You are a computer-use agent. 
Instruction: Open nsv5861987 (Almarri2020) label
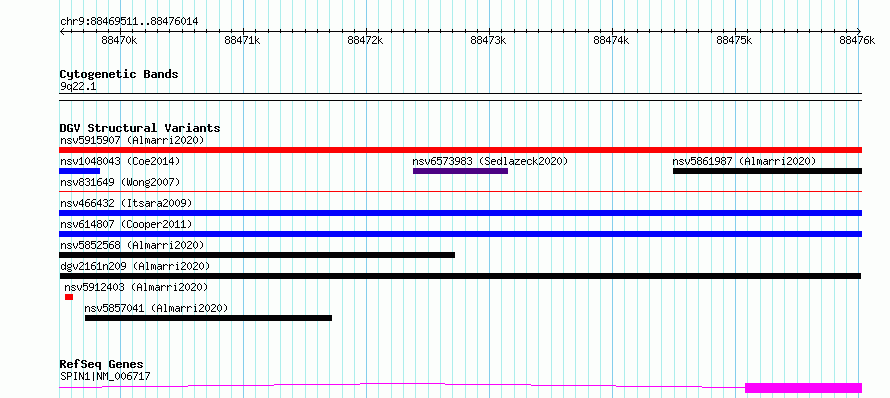(x=744, y=161)
